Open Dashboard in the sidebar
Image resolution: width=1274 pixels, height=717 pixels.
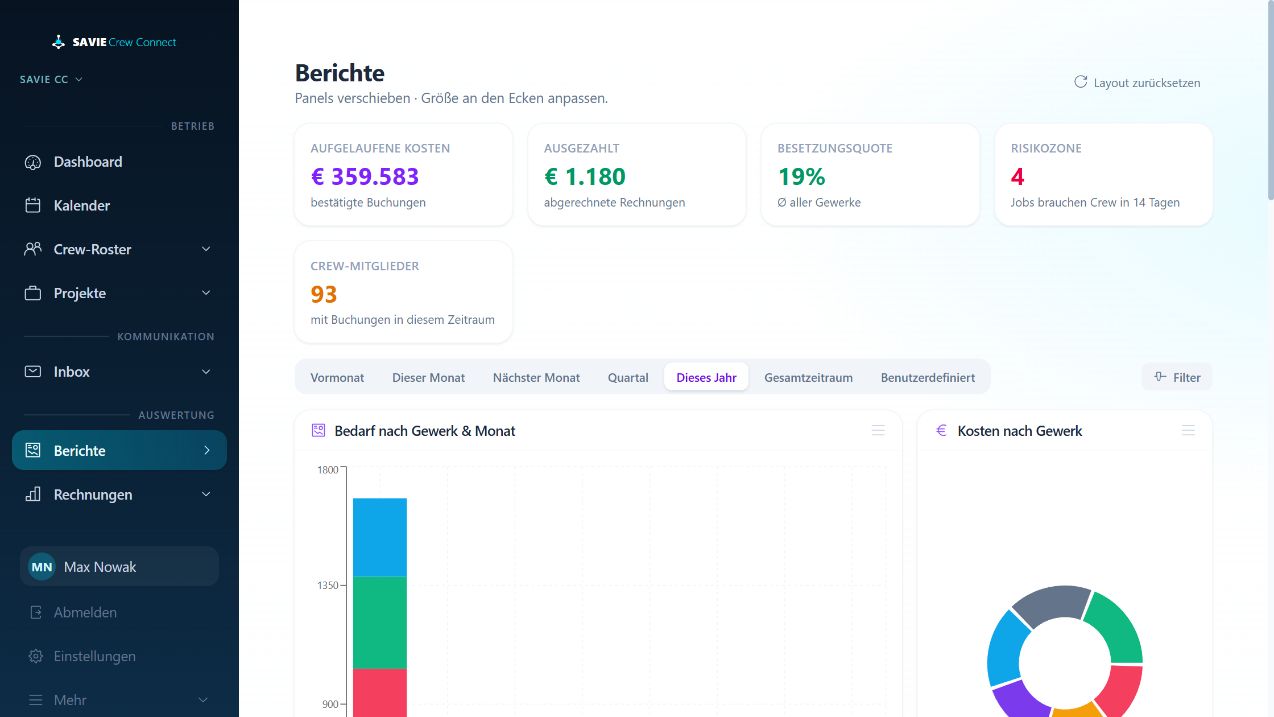(x=119, y=162)
